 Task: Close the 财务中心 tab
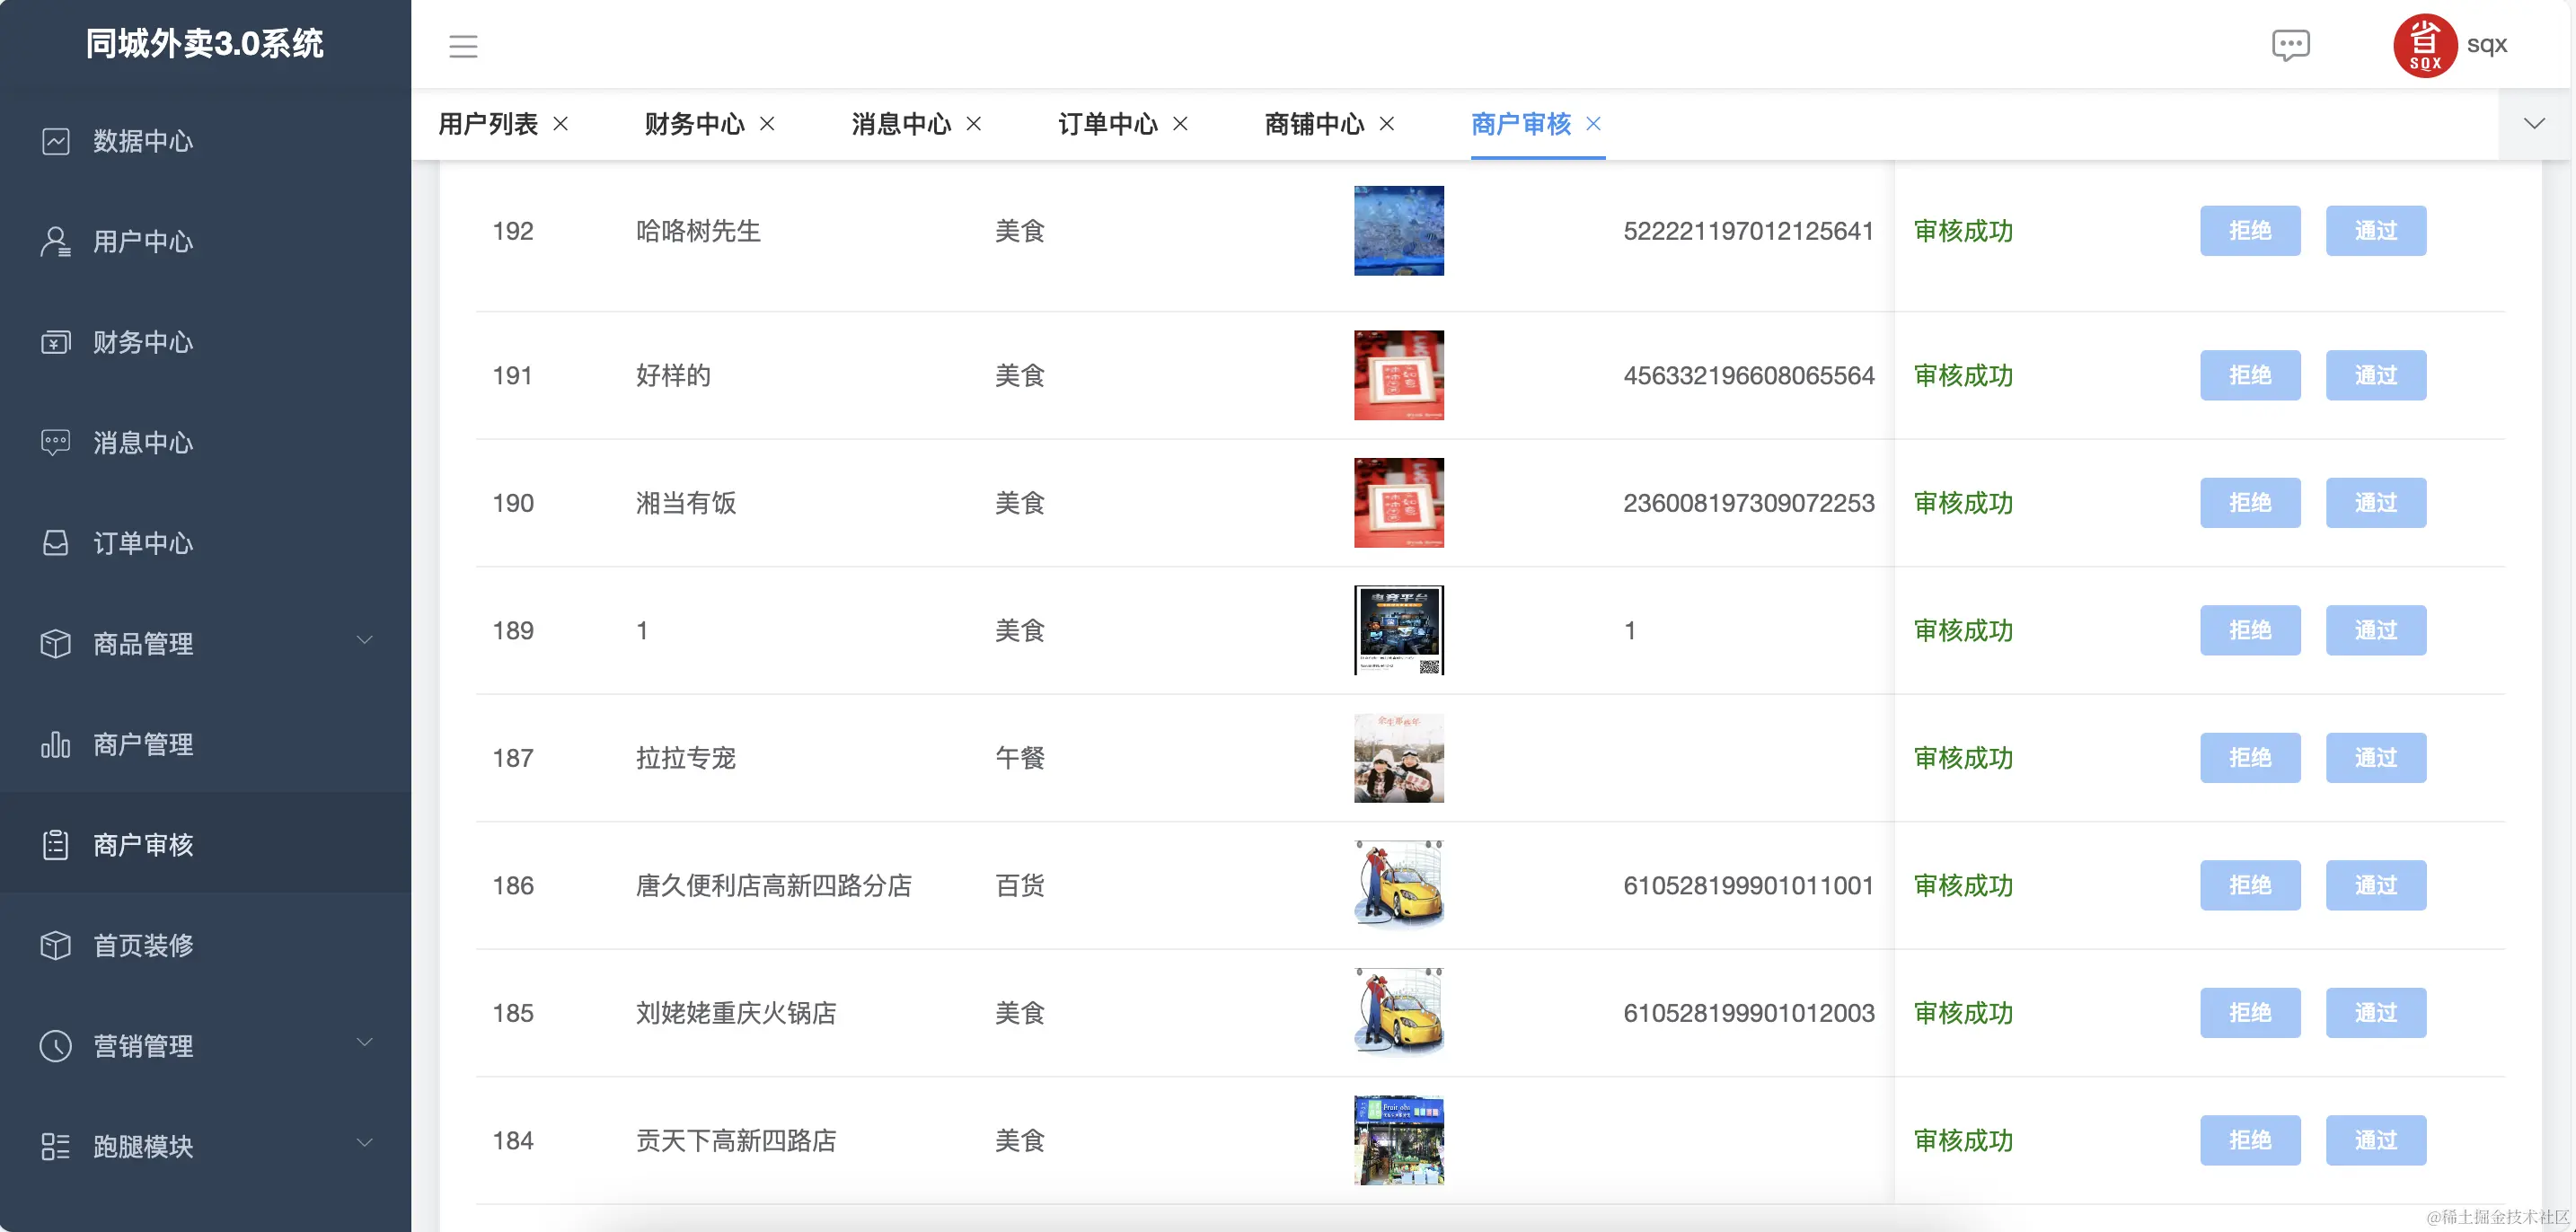pyautogui.click(x=767, y=123)
